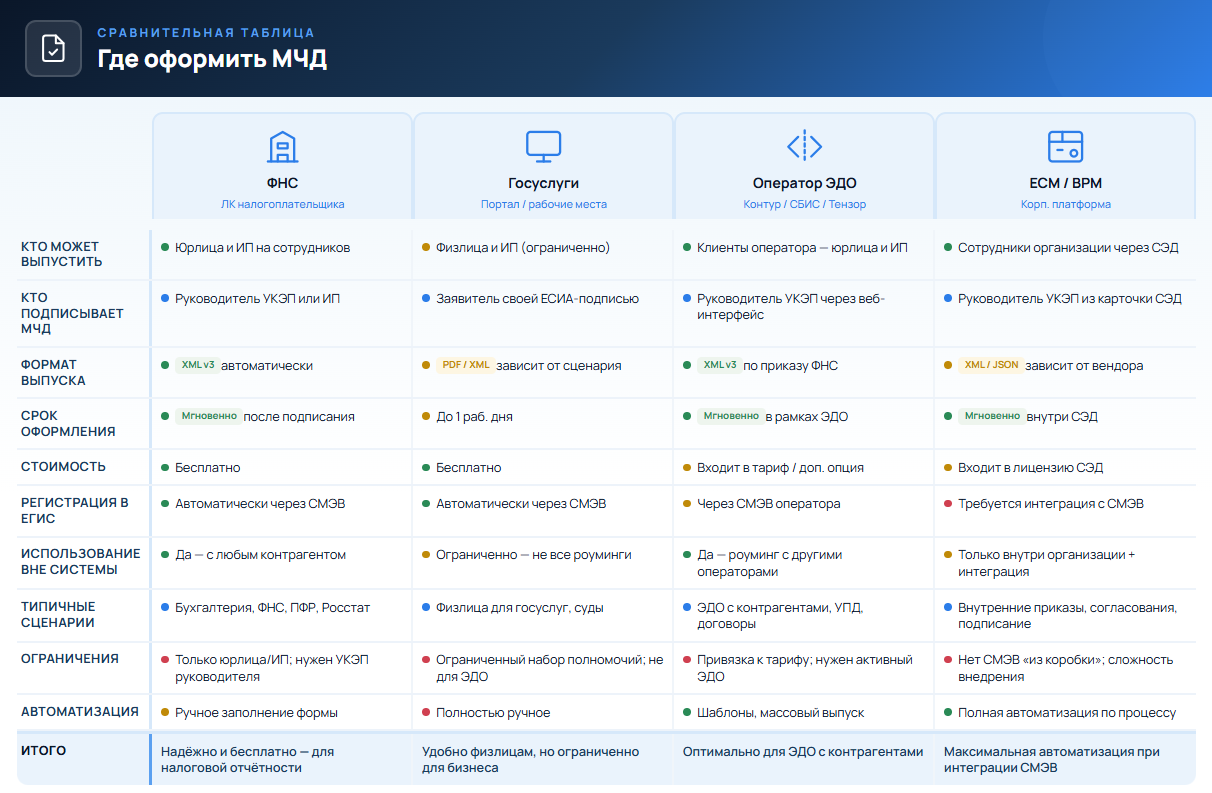This screenshot has height=793, width=1212.
Task: Click the XML v3 badge in ФНС column
Action: pos(197,365)
